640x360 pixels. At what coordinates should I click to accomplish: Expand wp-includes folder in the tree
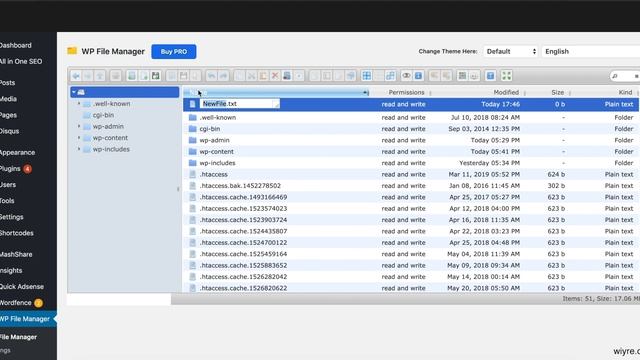(x=79, y=149)
